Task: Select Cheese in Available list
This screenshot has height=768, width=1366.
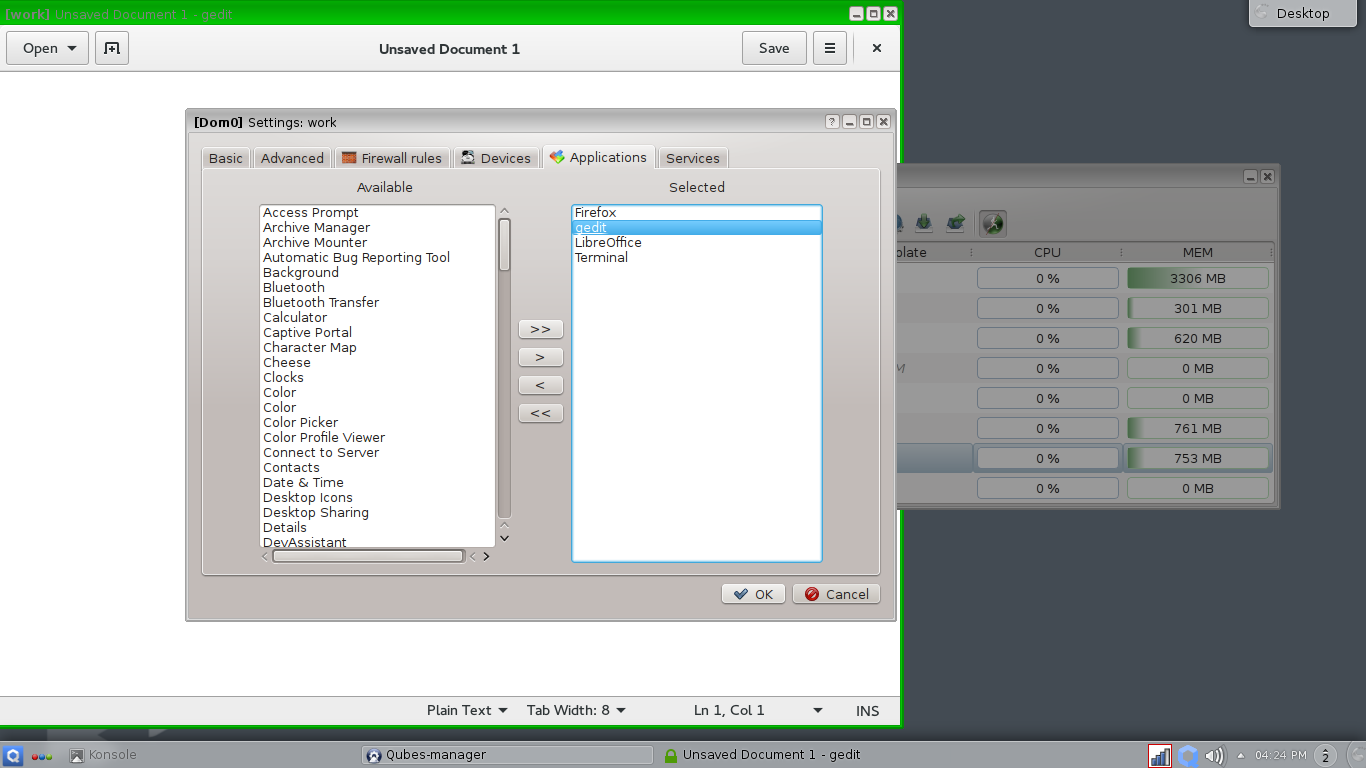Action: click(287, 362)
